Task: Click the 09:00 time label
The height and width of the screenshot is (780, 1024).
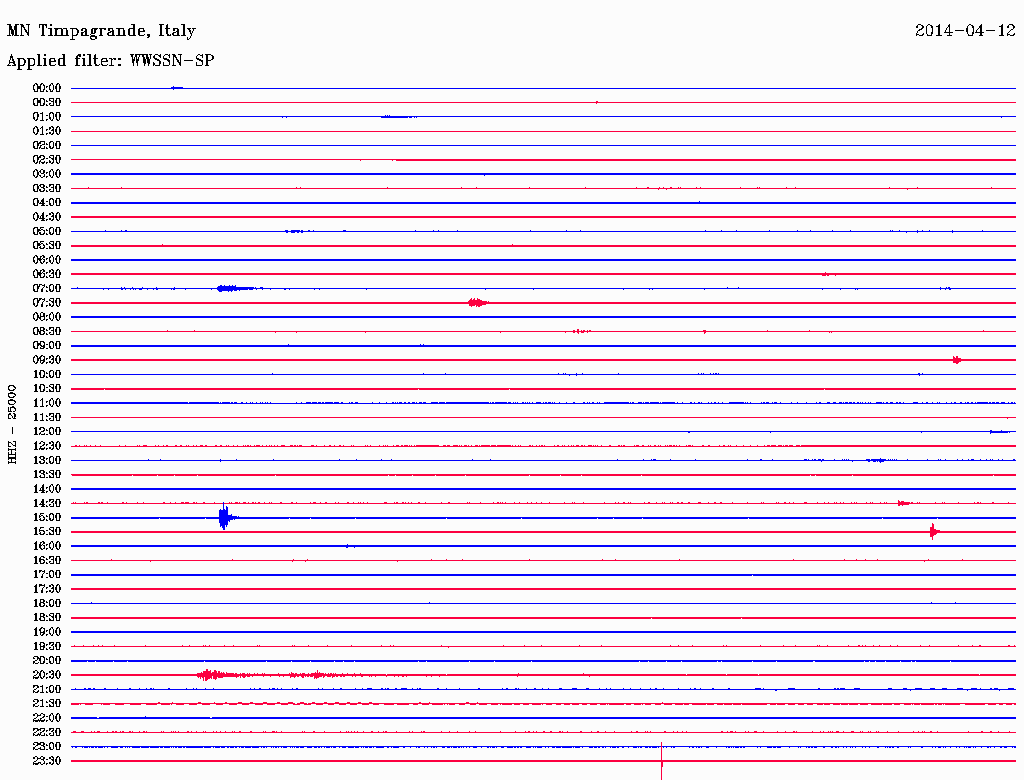Action: (x=47, y=346)
